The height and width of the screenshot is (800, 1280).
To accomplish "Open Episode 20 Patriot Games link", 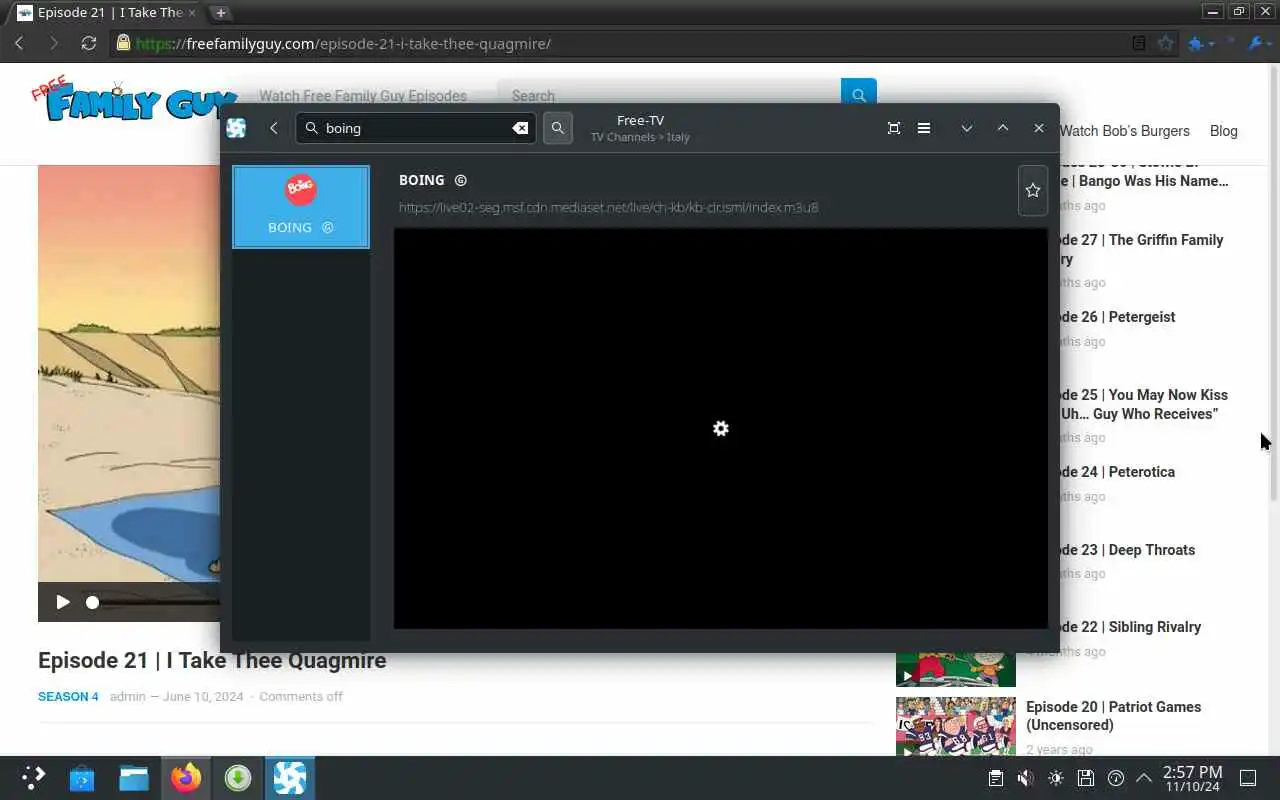I will click(1113, 716).
